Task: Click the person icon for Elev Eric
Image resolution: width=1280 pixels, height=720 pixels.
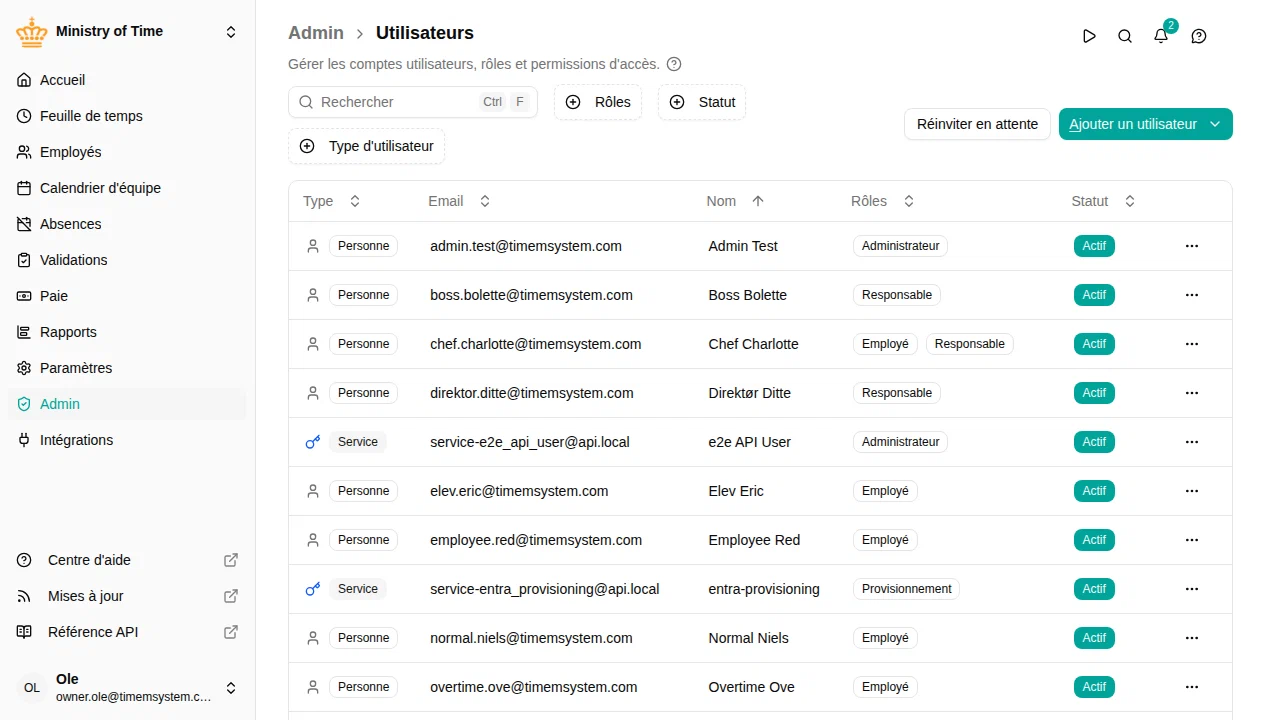Action: point(312,491)
